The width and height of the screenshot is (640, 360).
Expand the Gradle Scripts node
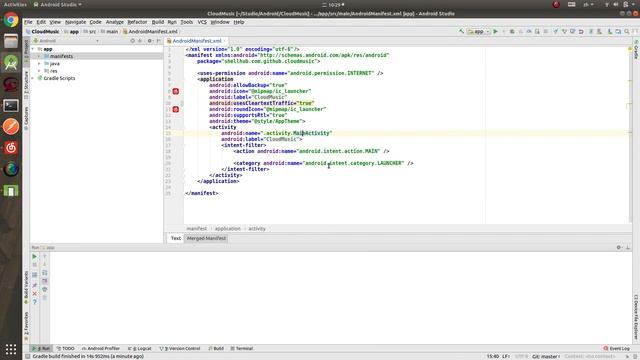point(33,78)
